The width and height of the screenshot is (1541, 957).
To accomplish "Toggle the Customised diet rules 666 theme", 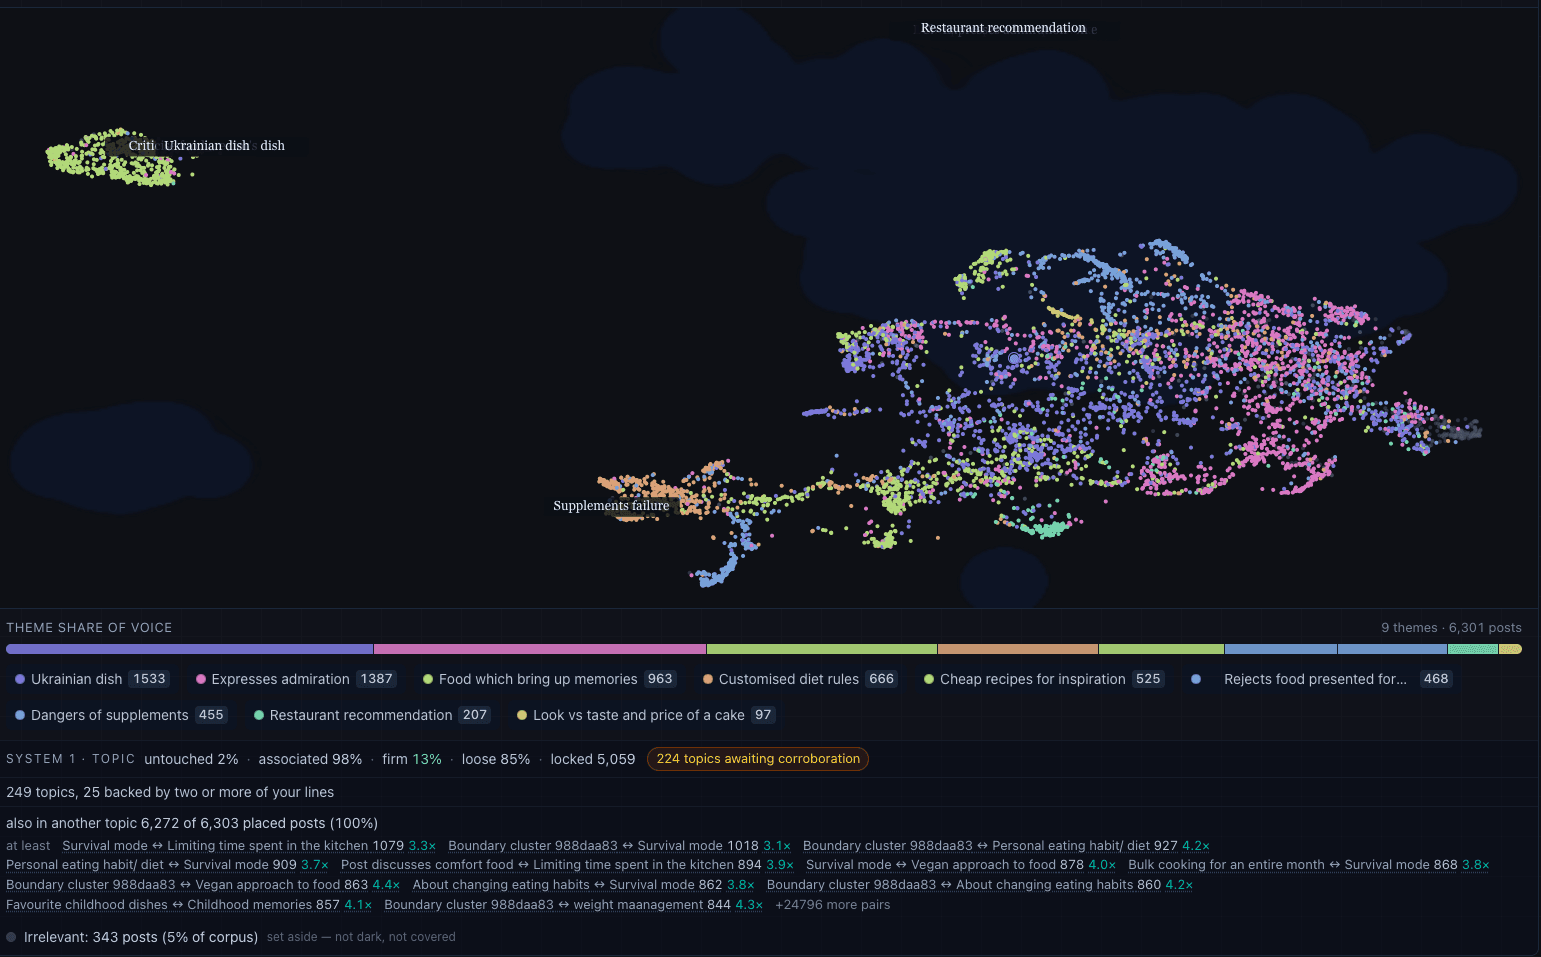I will click(x=799, y=679).
